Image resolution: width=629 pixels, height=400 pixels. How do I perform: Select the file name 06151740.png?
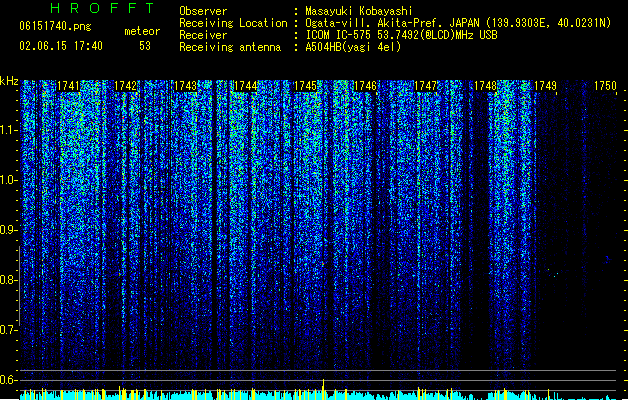point(55,27)
